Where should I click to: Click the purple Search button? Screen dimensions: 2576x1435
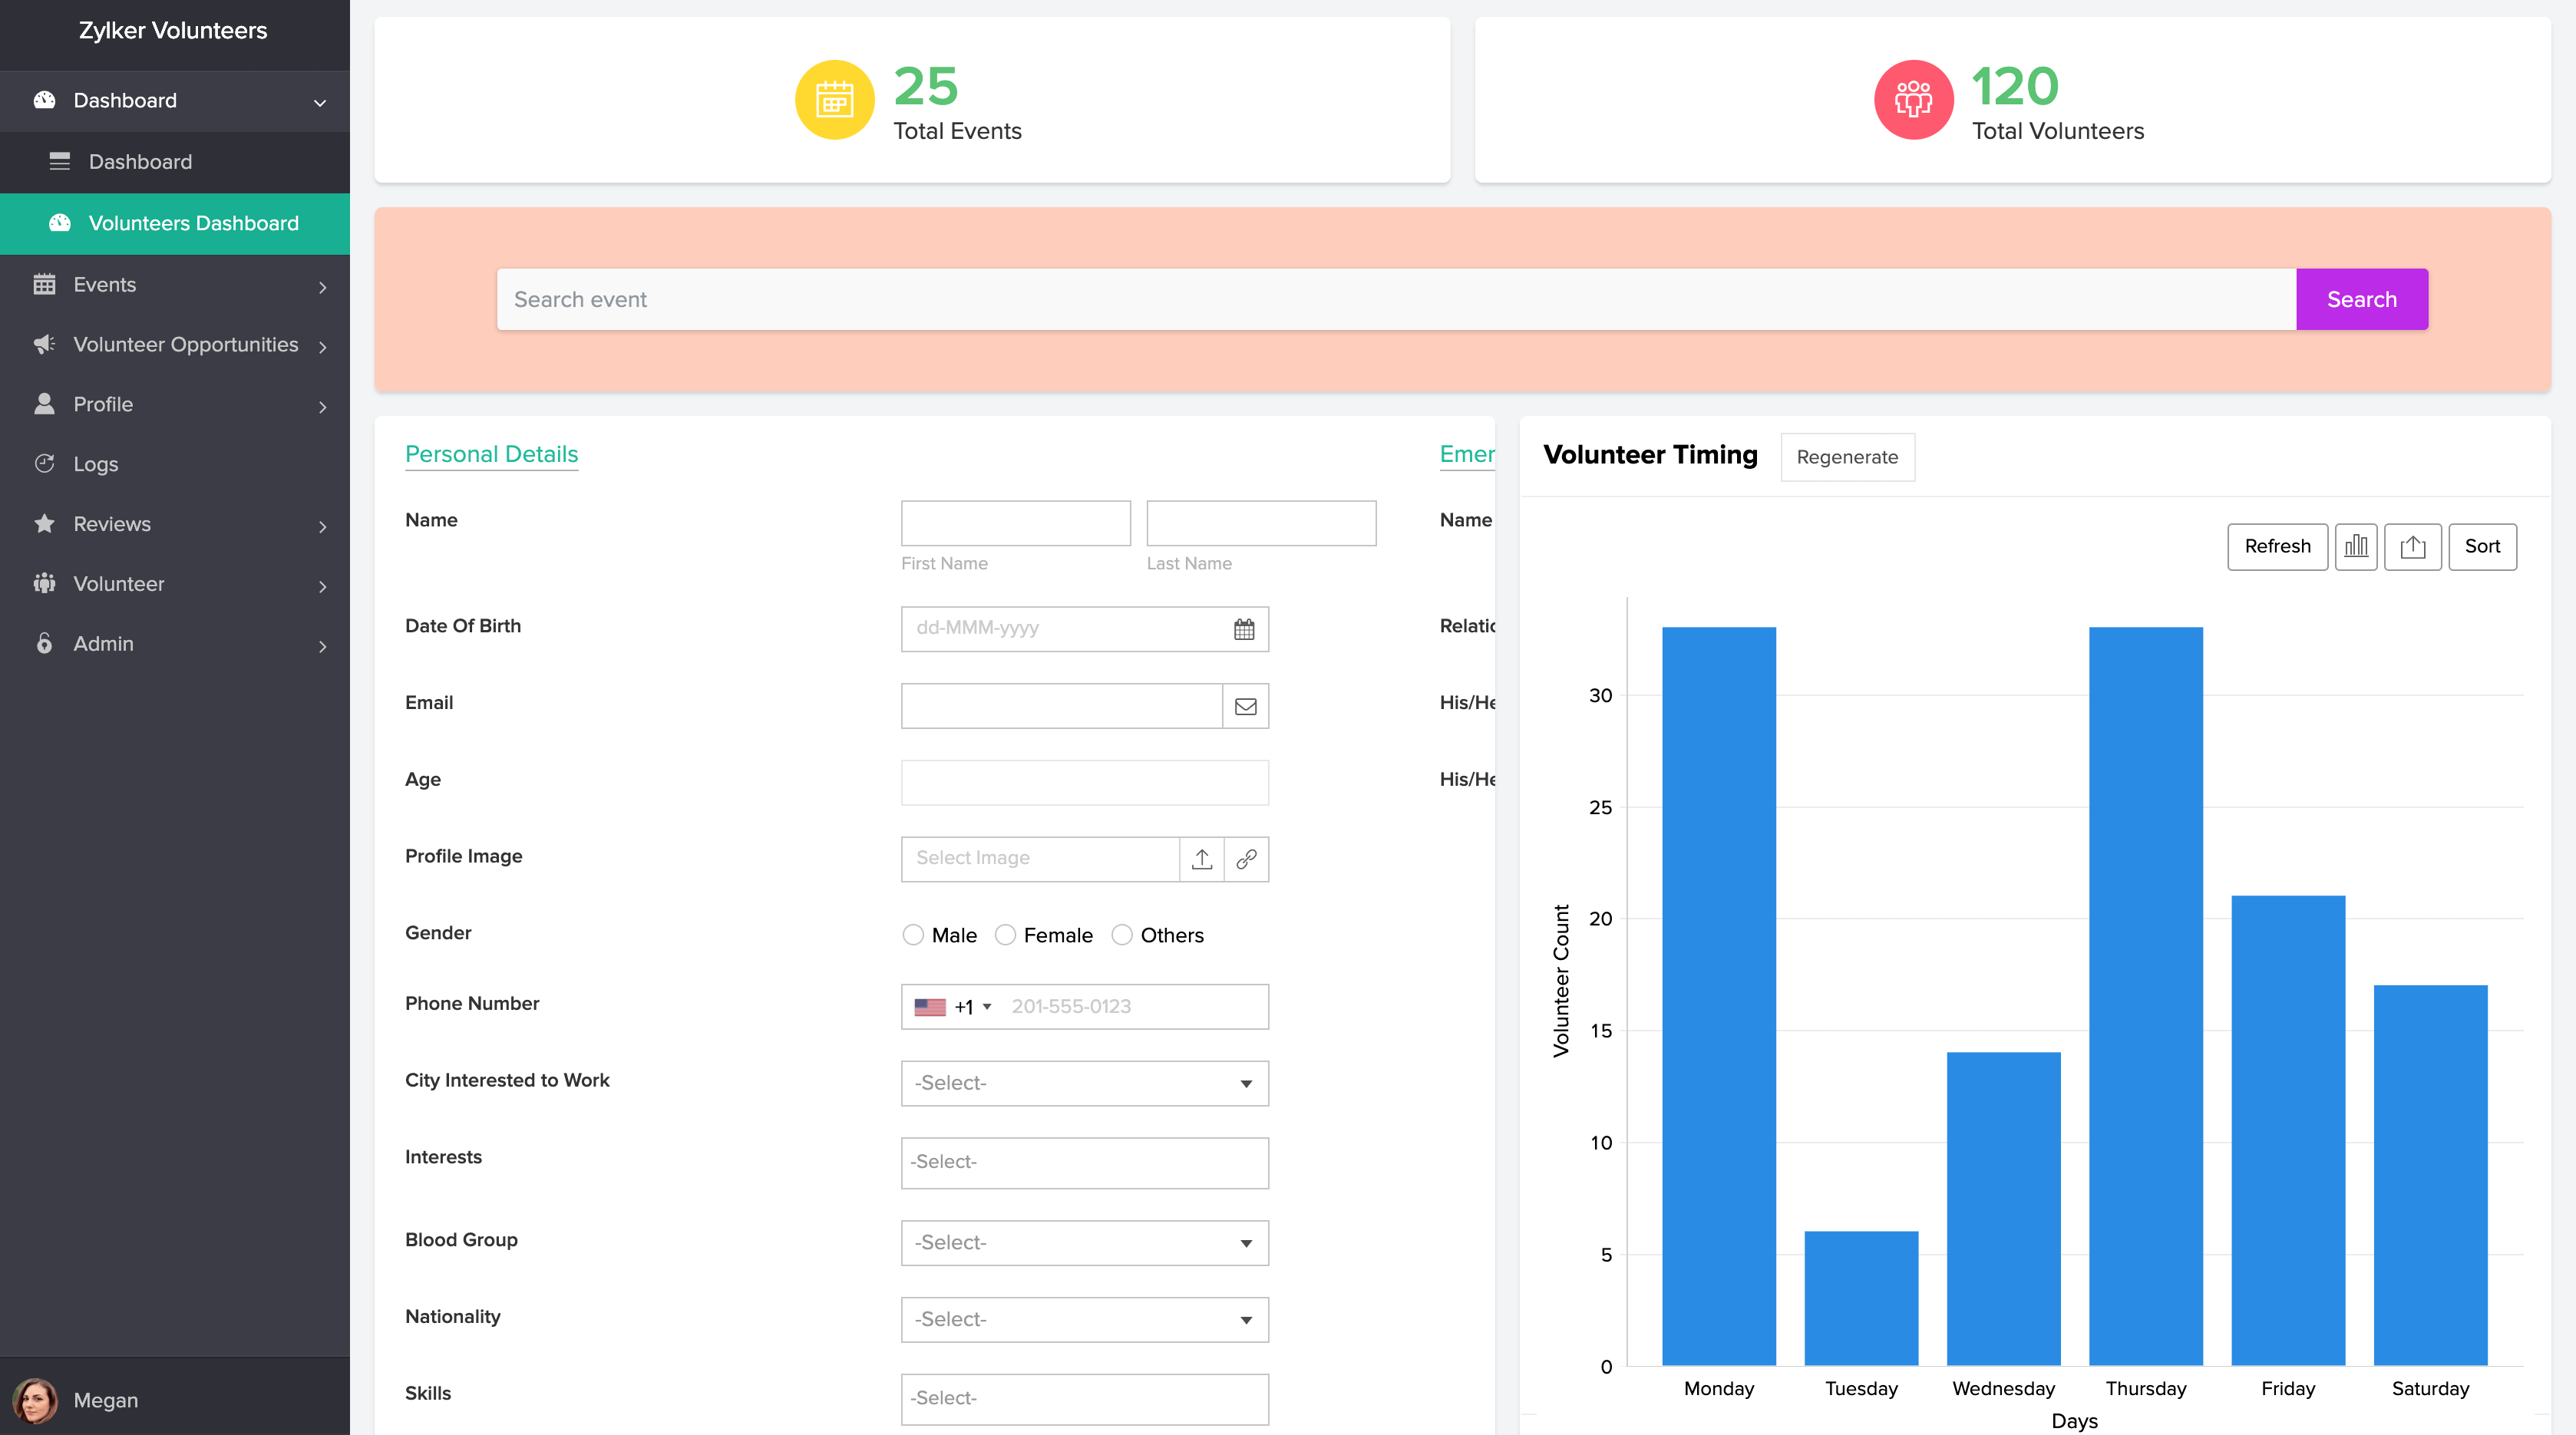(x=2361, y=299)
